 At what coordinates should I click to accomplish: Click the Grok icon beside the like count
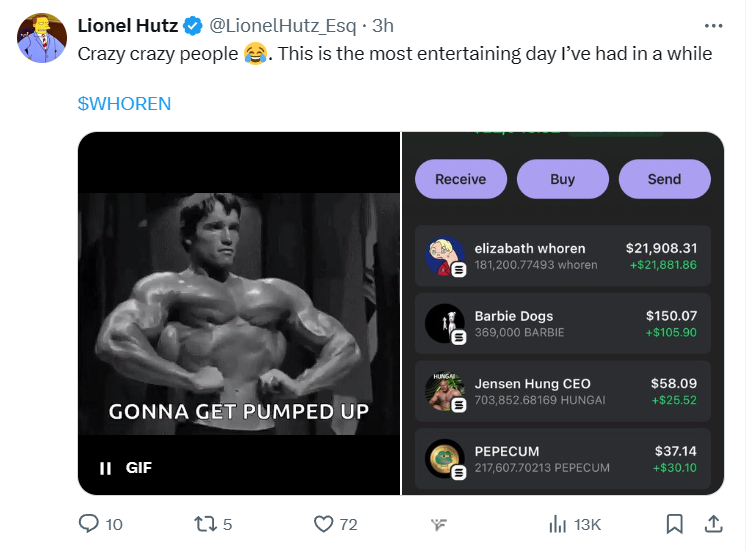(x=438, y=524)
